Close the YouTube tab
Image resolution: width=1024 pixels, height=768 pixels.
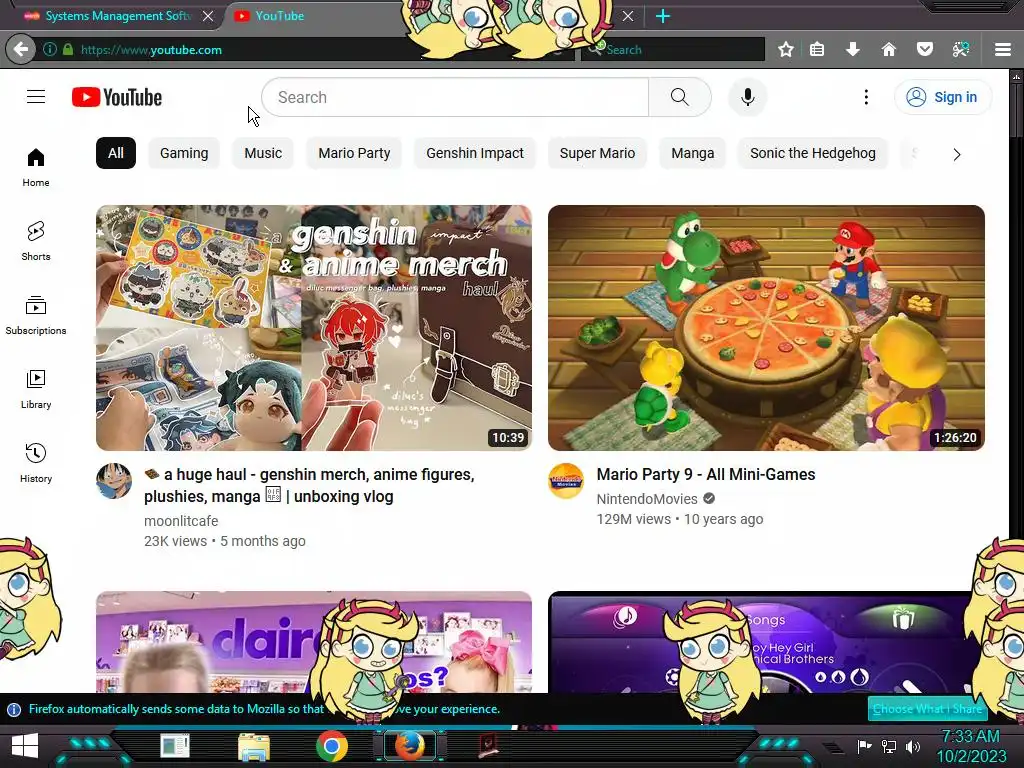[628, 16]
